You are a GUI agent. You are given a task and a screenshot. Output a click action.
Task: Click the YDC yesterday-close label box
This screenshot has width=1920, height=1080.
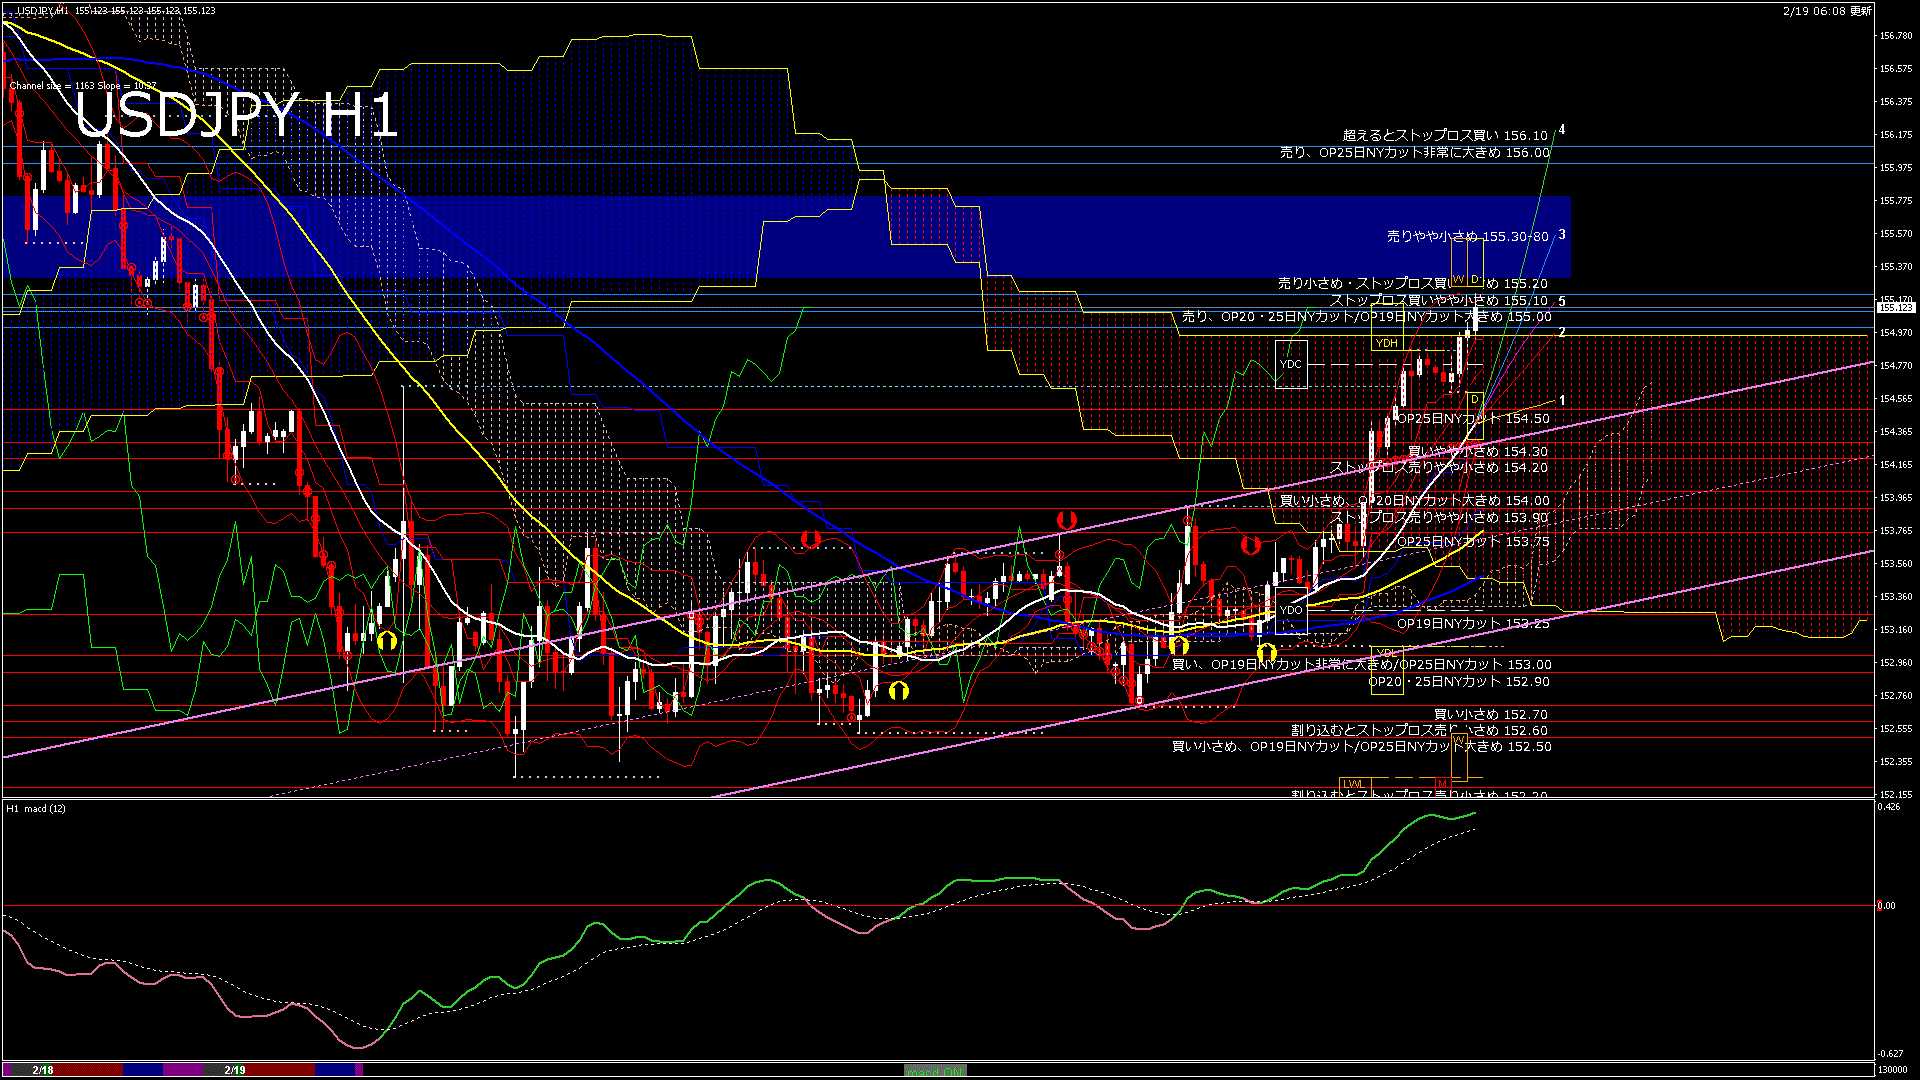tap(1291, 364)
